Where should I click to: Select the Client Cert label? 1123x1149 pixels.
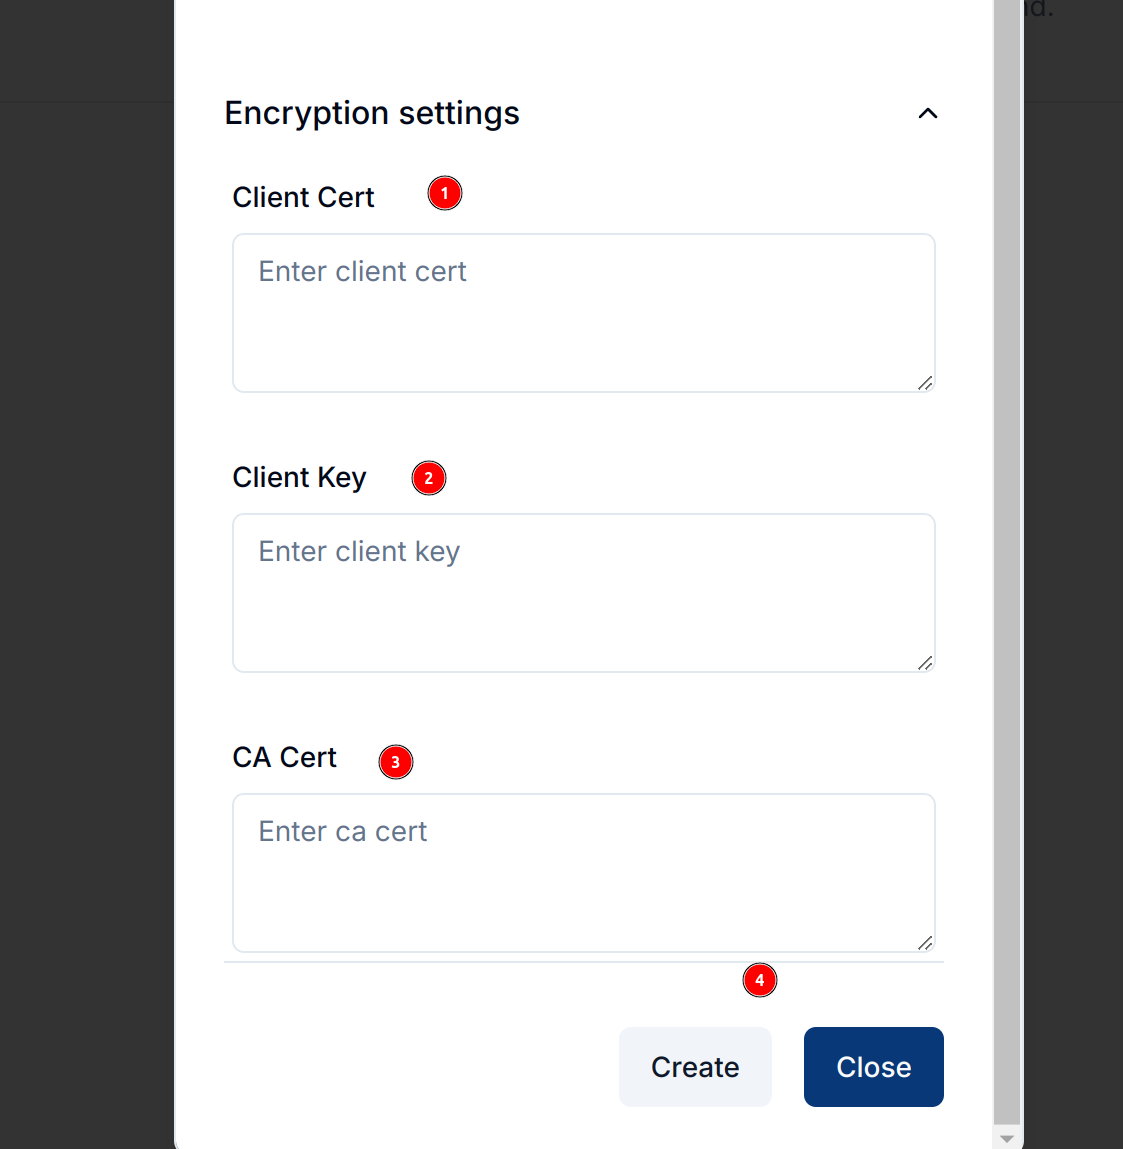coord(303,197)
